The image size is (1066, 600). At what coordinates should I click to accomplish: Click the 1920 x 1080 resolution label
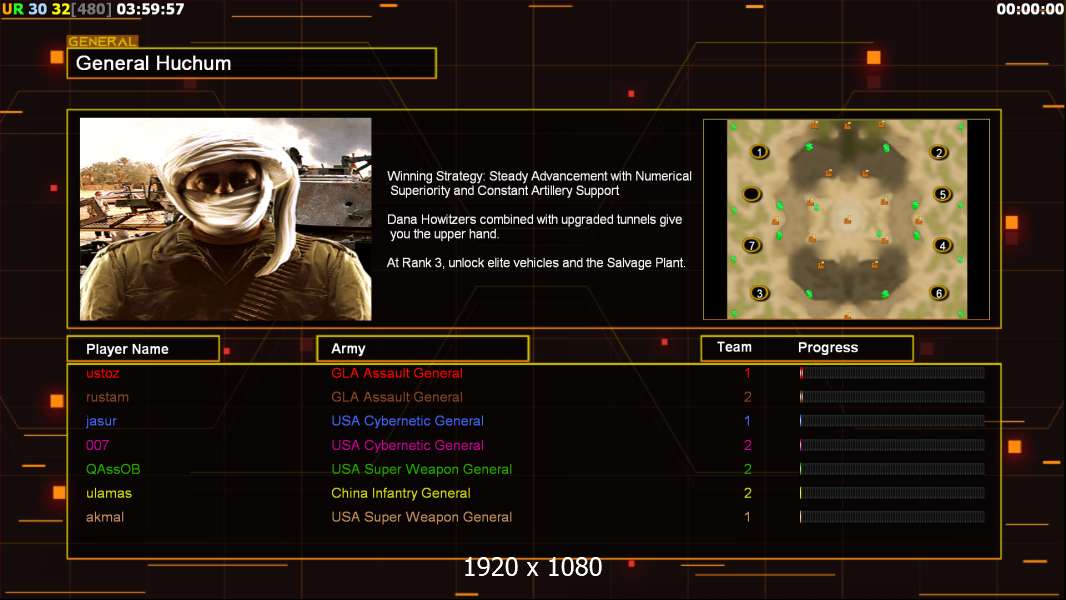[x=533, y=567]
